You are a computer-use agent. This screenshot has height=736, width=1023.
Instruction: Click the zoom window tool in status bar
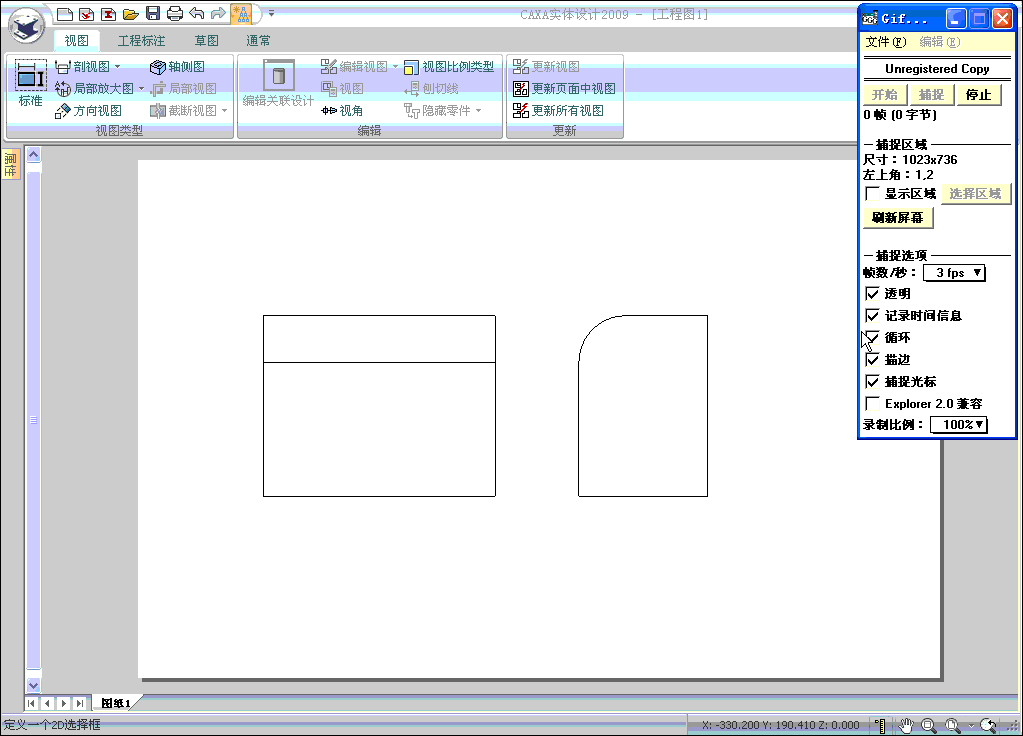[x=928, y=725]
